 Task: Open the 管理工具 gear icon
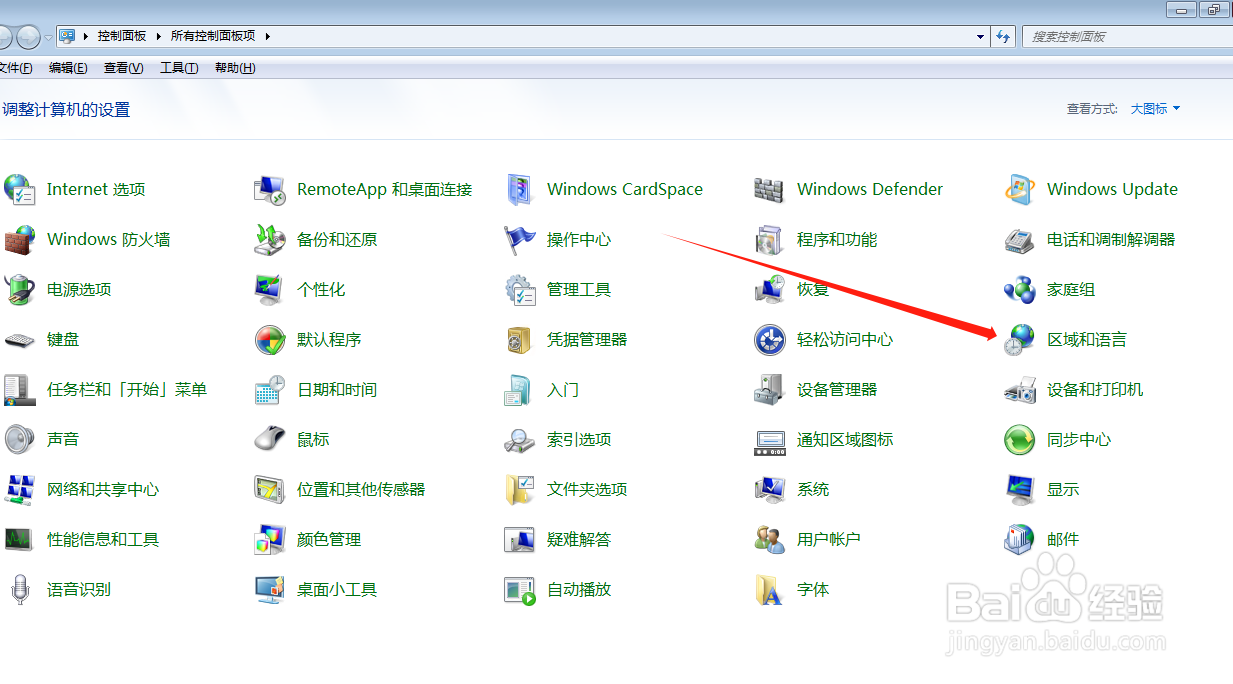[520, 289]
